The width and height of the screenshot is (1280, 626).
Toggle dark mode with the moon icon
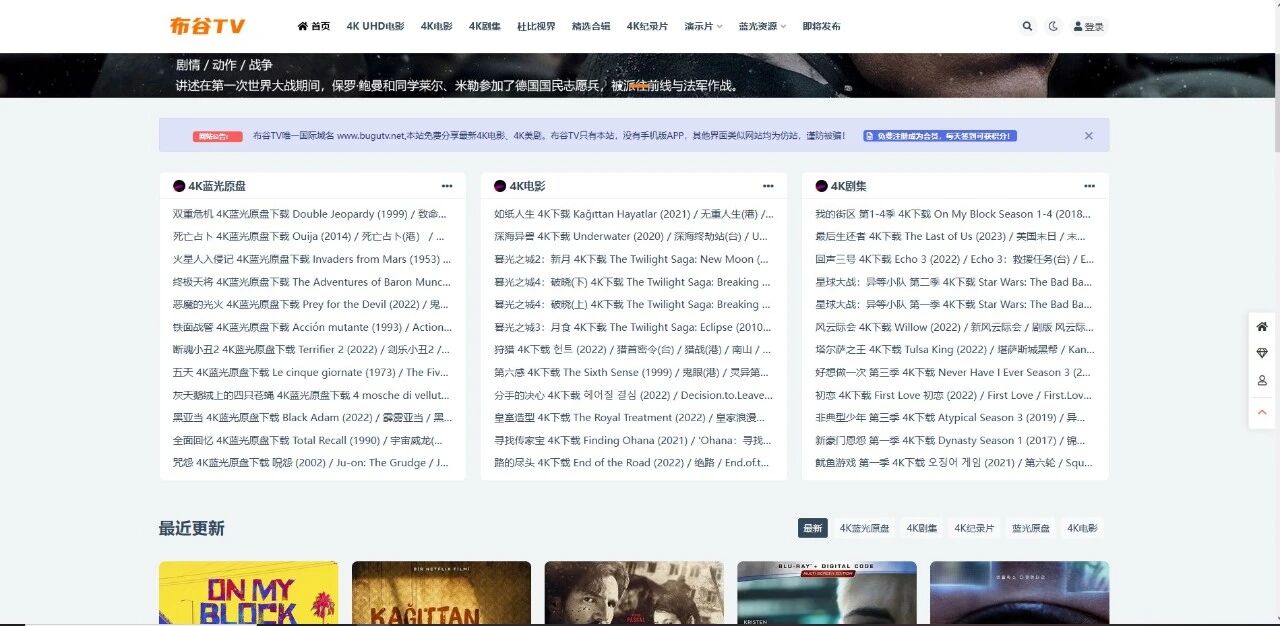coord(1052,26)
